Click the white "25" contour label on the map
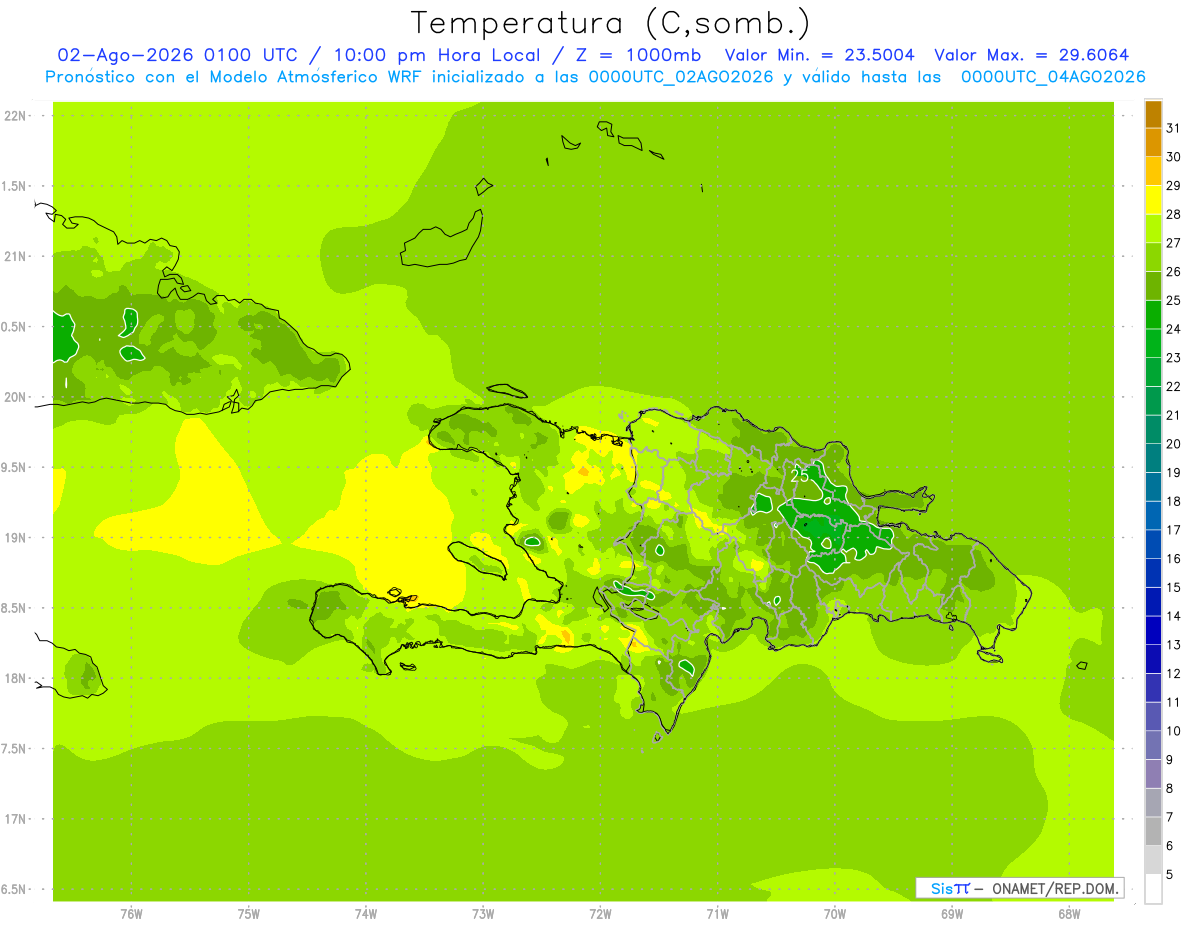 click(800, 475)
